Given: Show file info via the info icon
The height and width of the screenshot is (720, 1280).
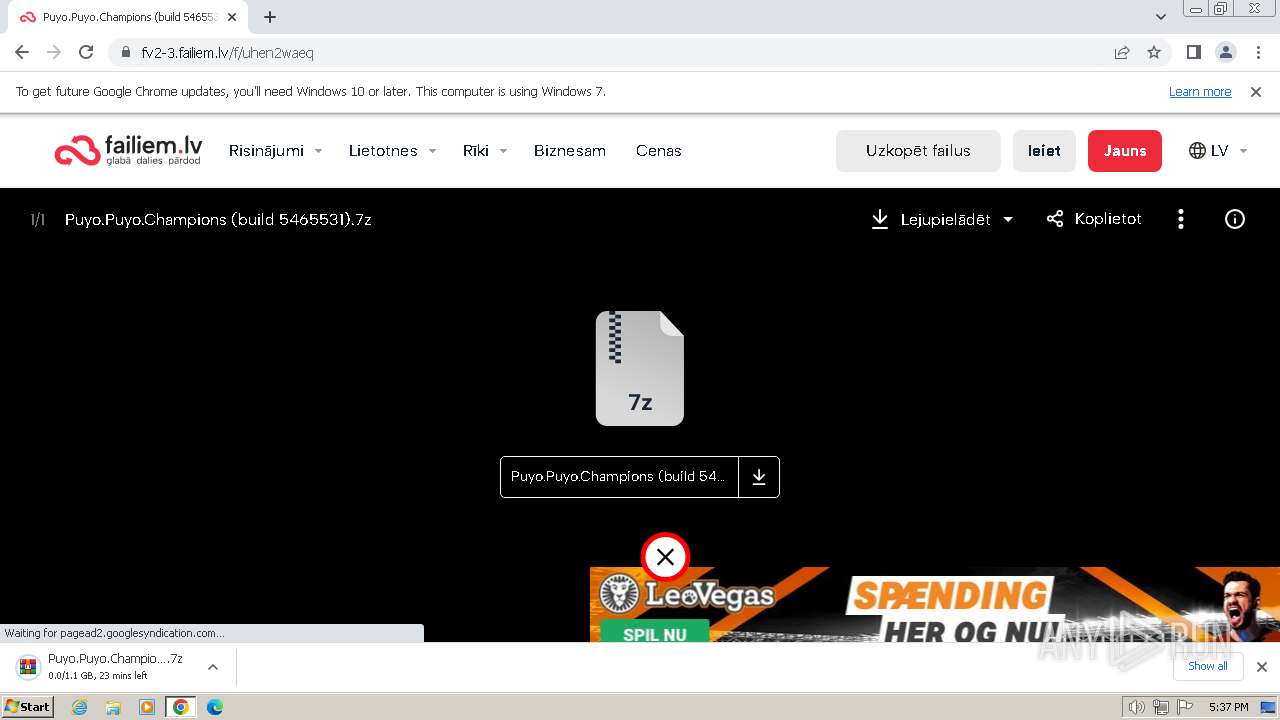Looking at the screenshot, I should (x=1235, y=219).
